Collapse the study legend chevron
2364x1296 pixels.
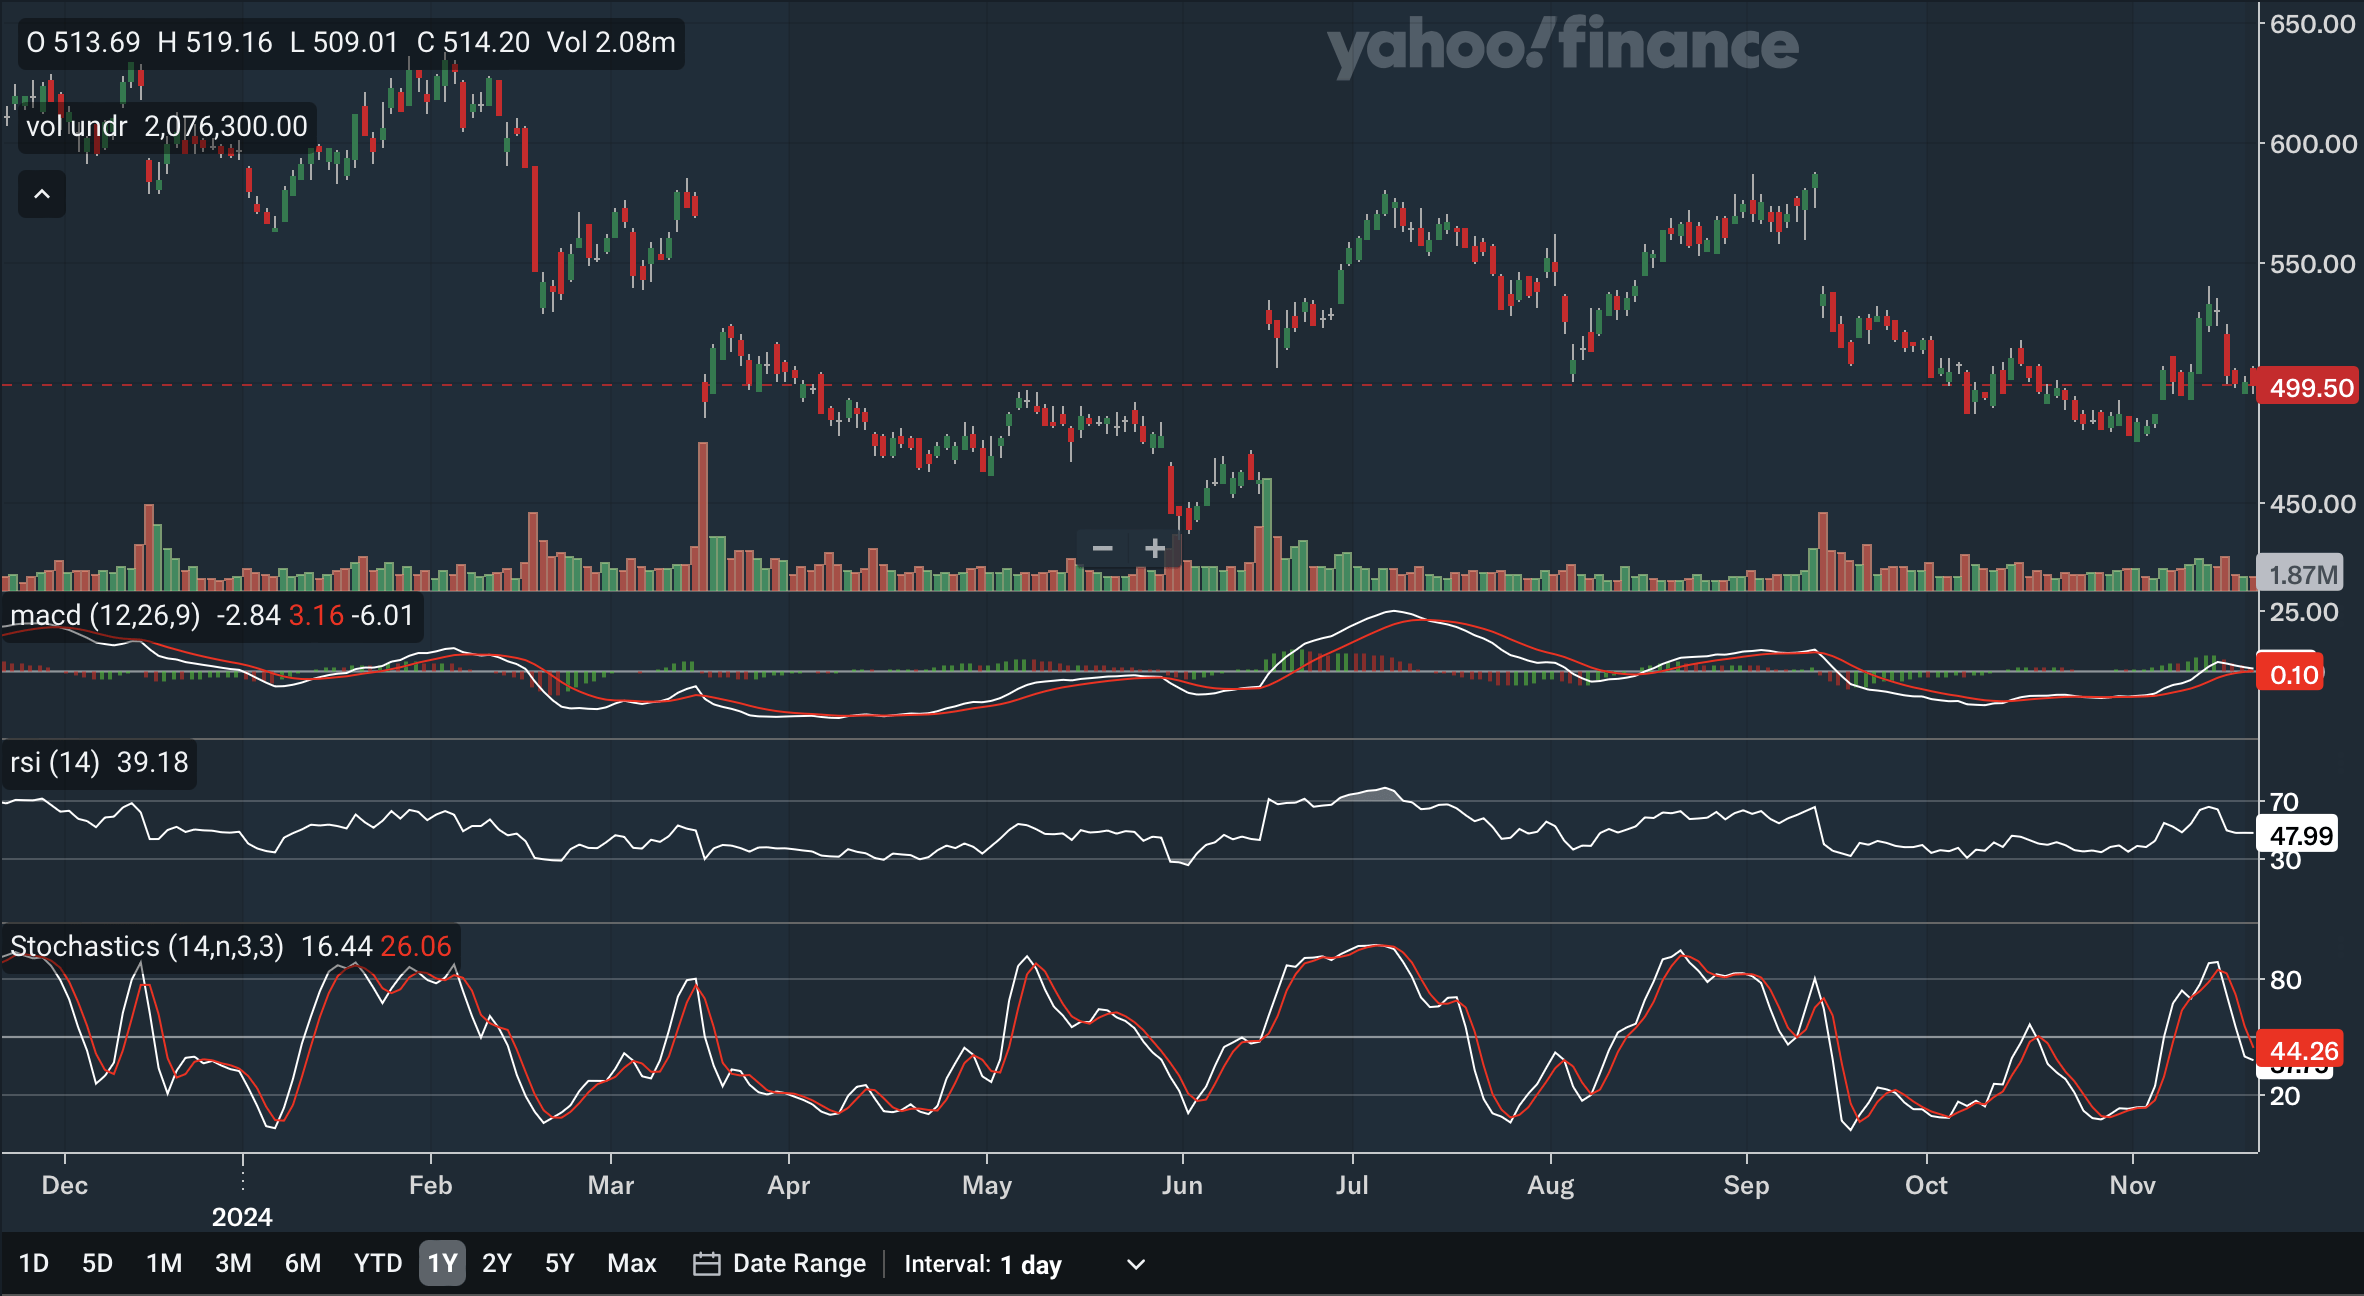click(x=42, y=194)
